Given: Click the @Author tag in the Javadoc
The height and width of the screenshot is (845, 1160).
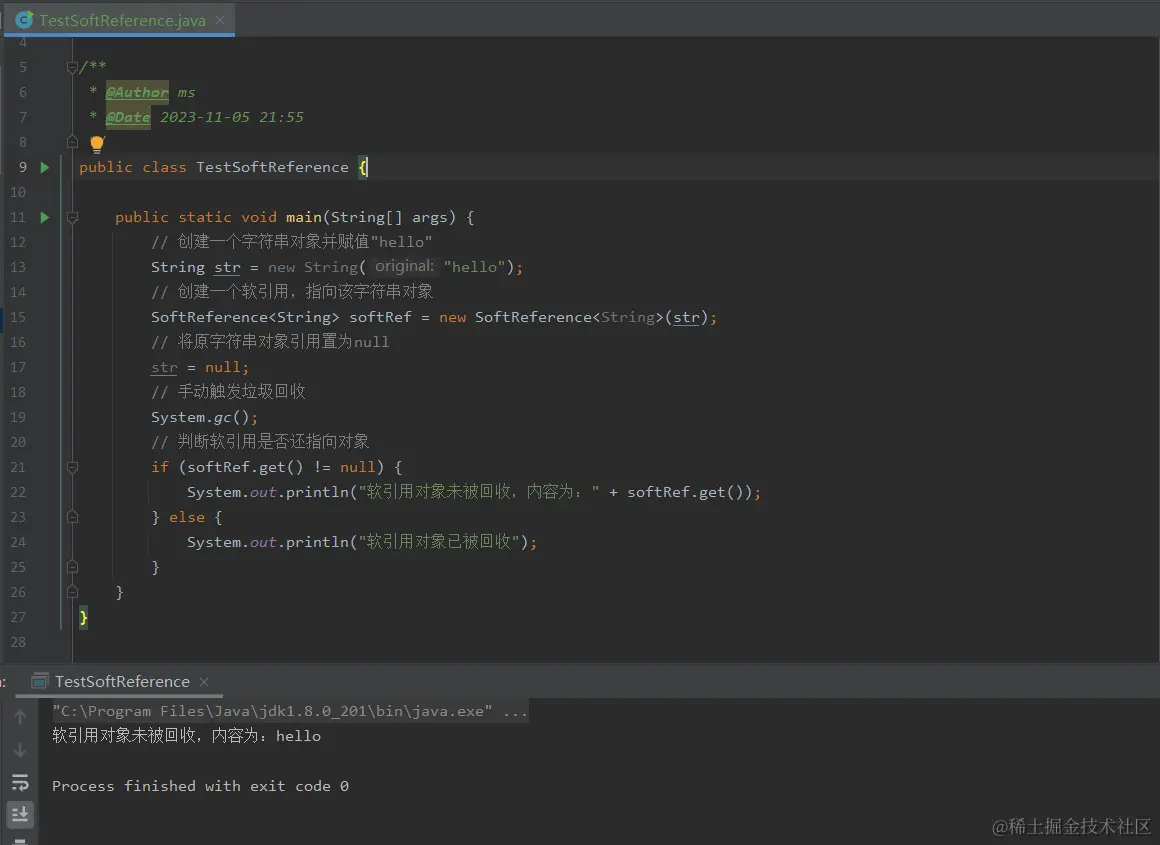Looking at the screenshot, I should pos(137,92).
